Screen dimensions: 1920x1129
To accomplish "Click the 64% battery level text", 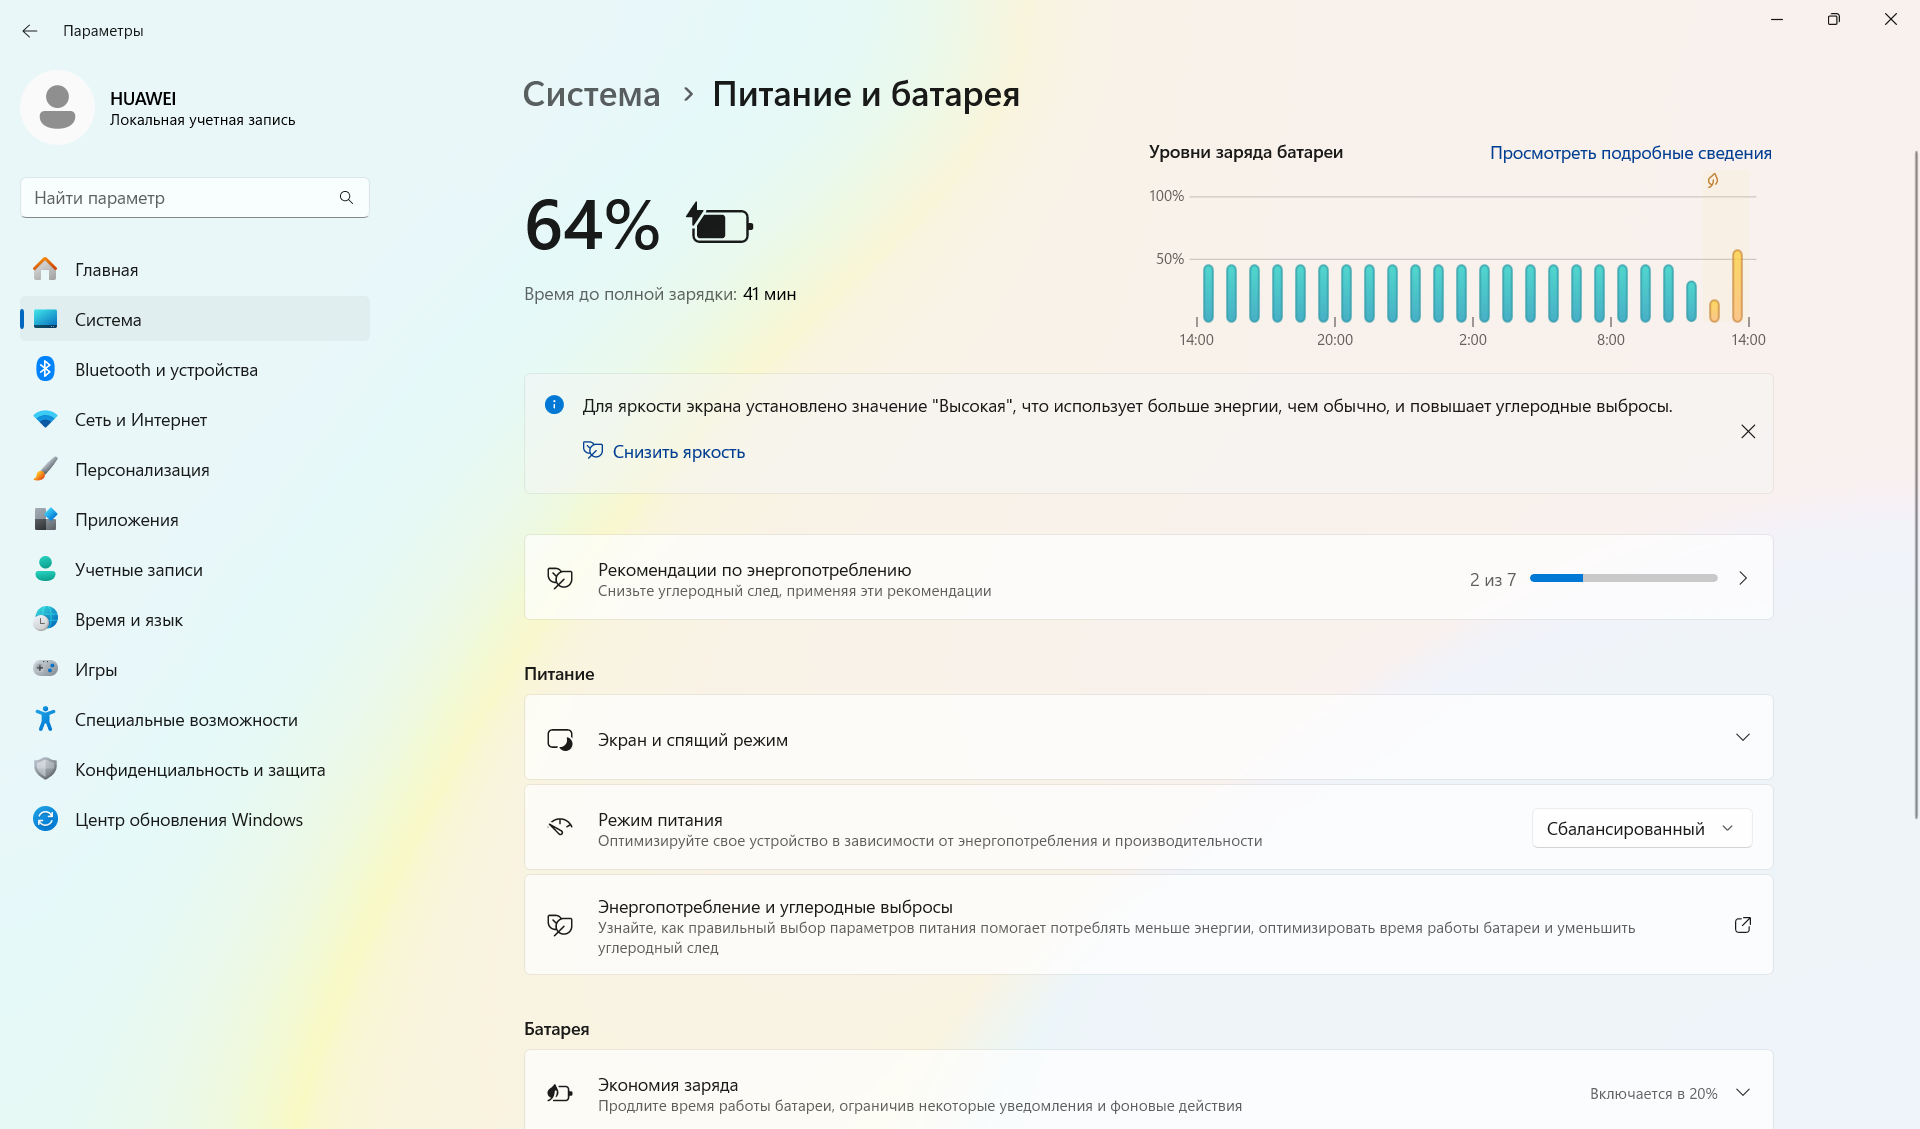I will (x=592, y=224).
